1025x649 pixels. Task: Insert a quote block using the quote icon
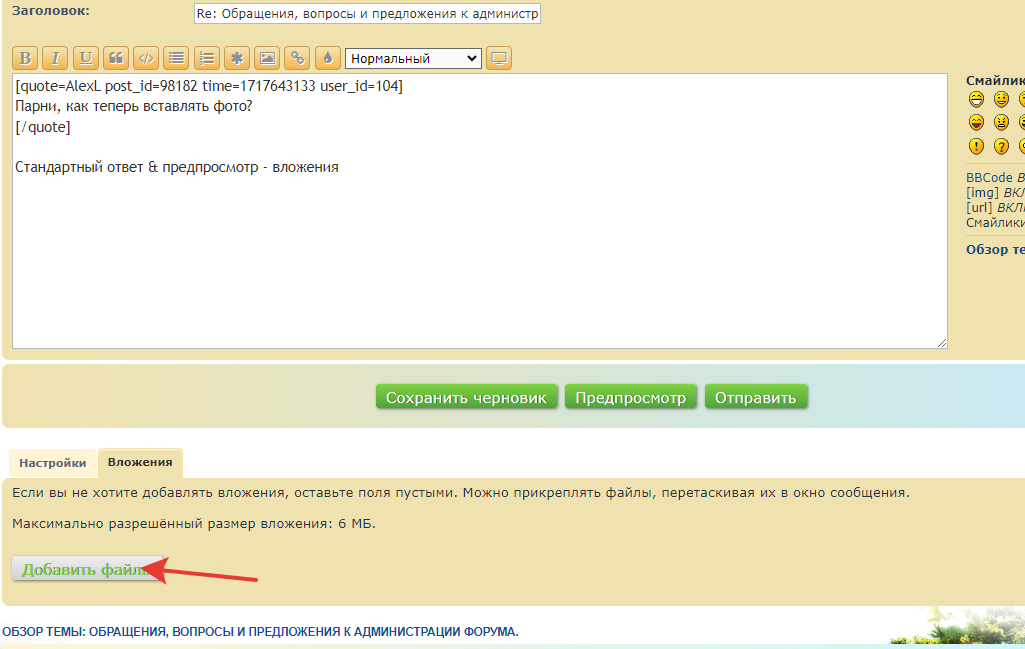click(116, 58)
